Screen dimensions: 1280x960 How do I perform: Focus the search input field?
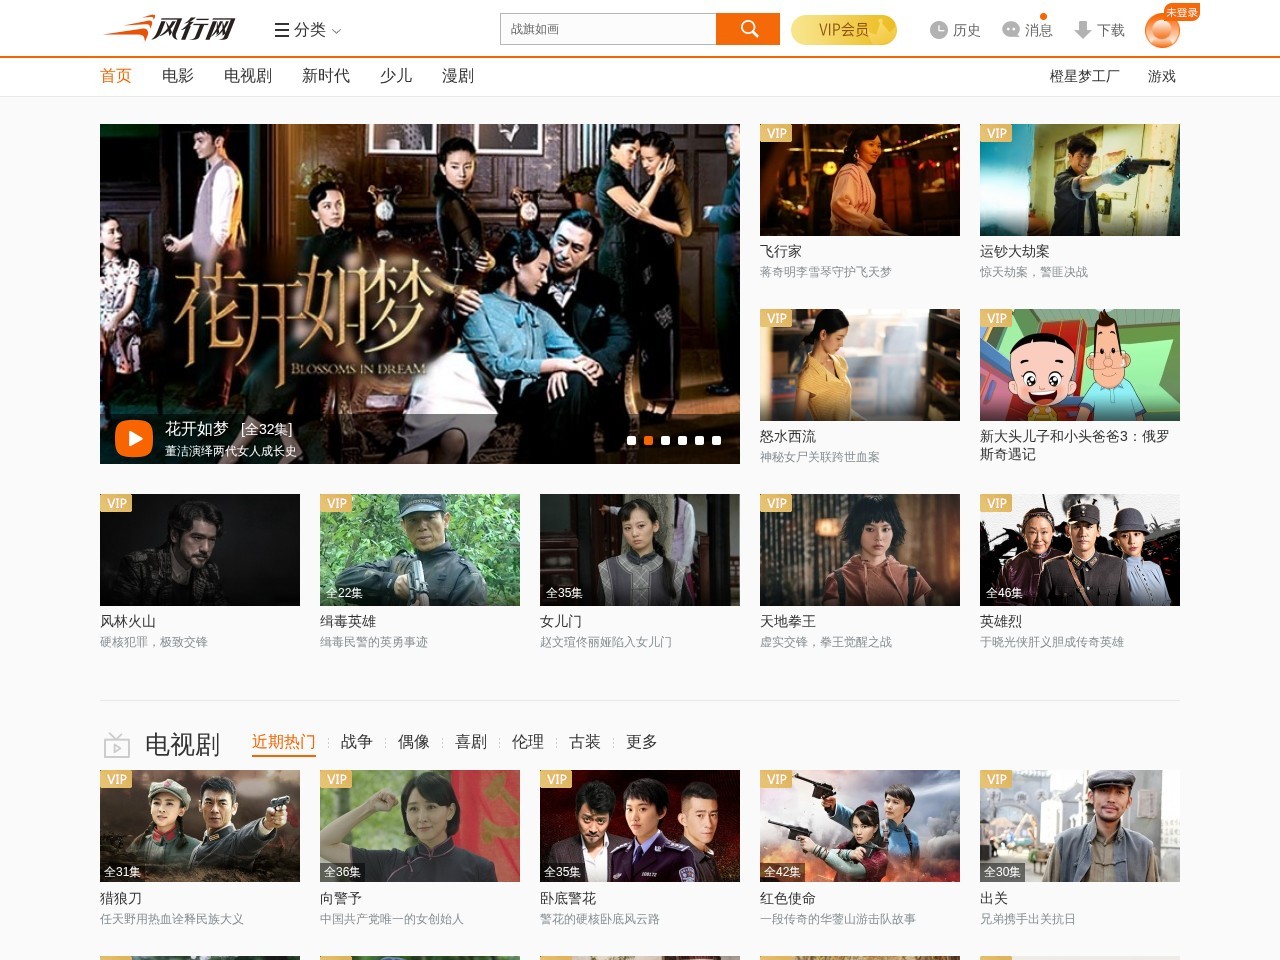608,29
